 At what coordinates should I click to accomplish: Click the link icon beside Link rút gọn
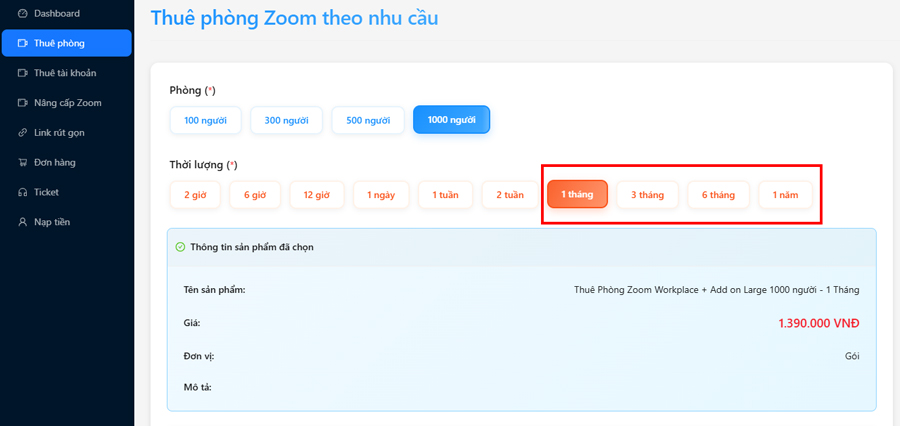23,133
